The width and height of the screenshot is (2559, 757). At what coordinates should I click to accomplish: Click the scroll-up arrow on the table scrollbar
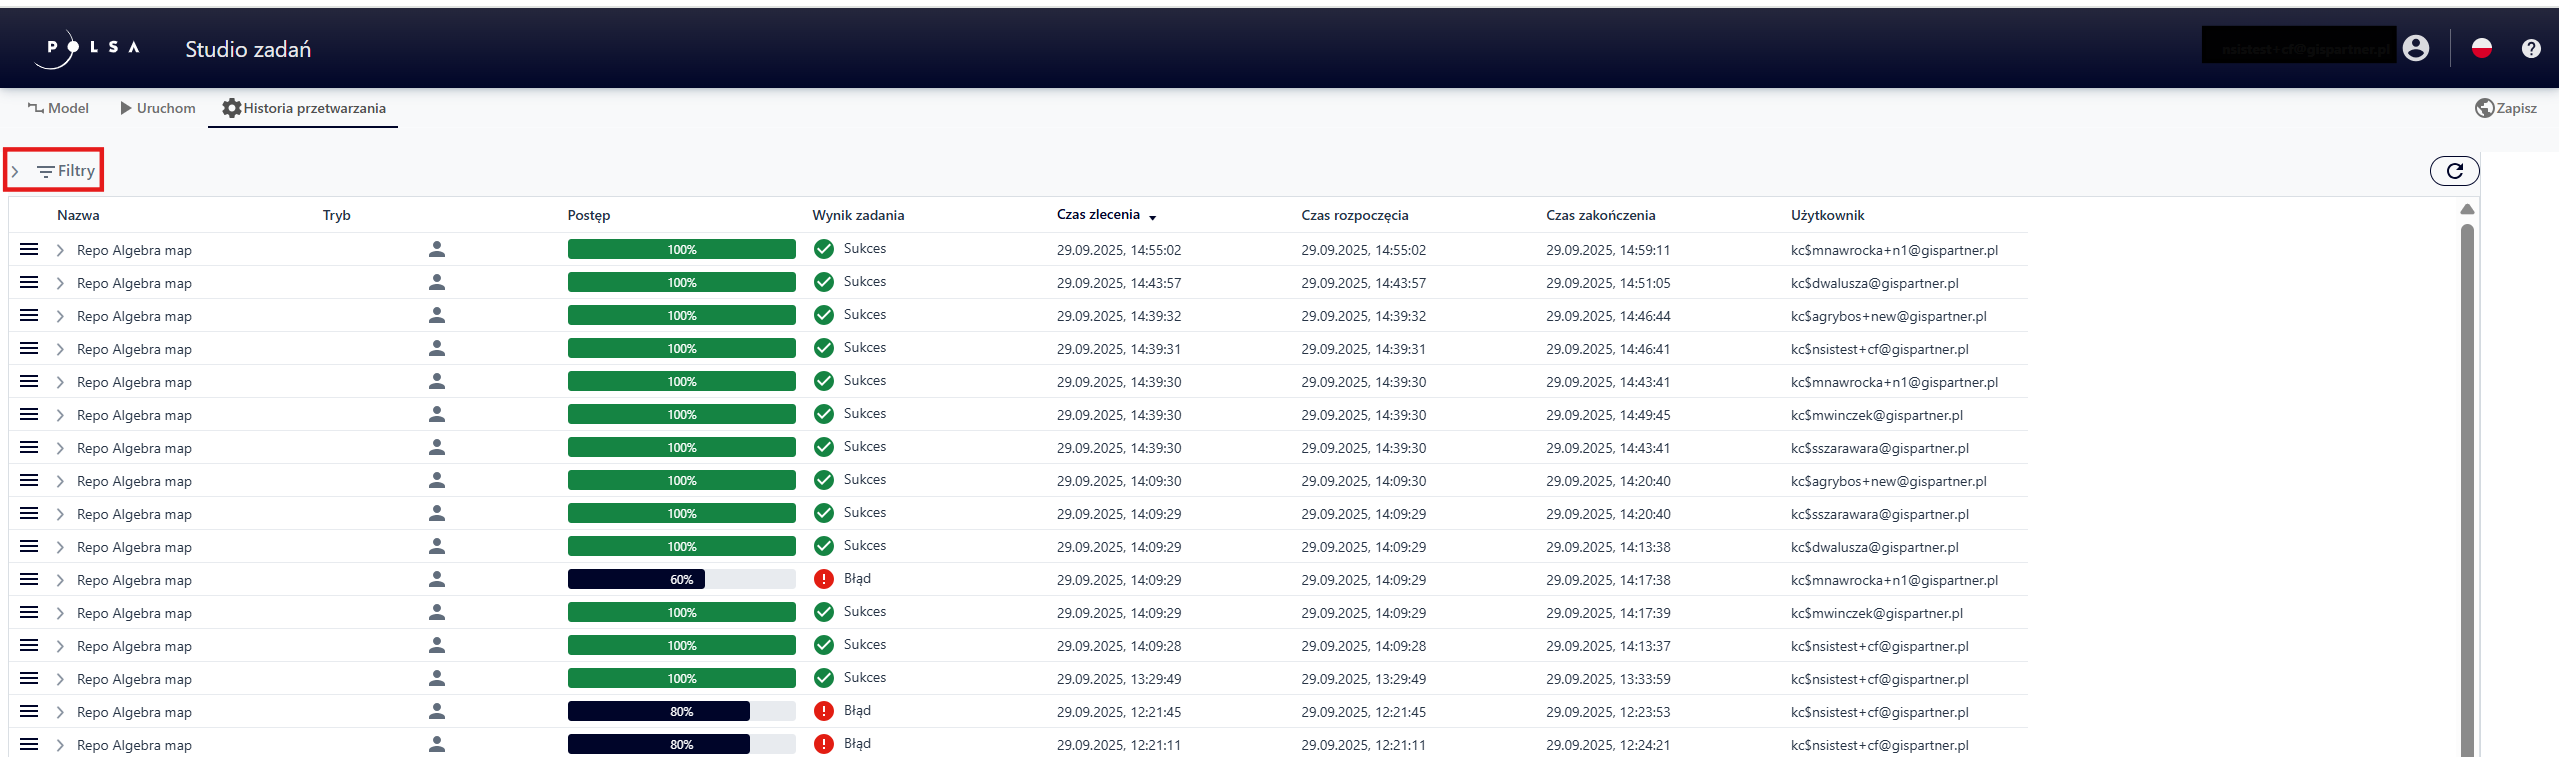point(2467,209)
